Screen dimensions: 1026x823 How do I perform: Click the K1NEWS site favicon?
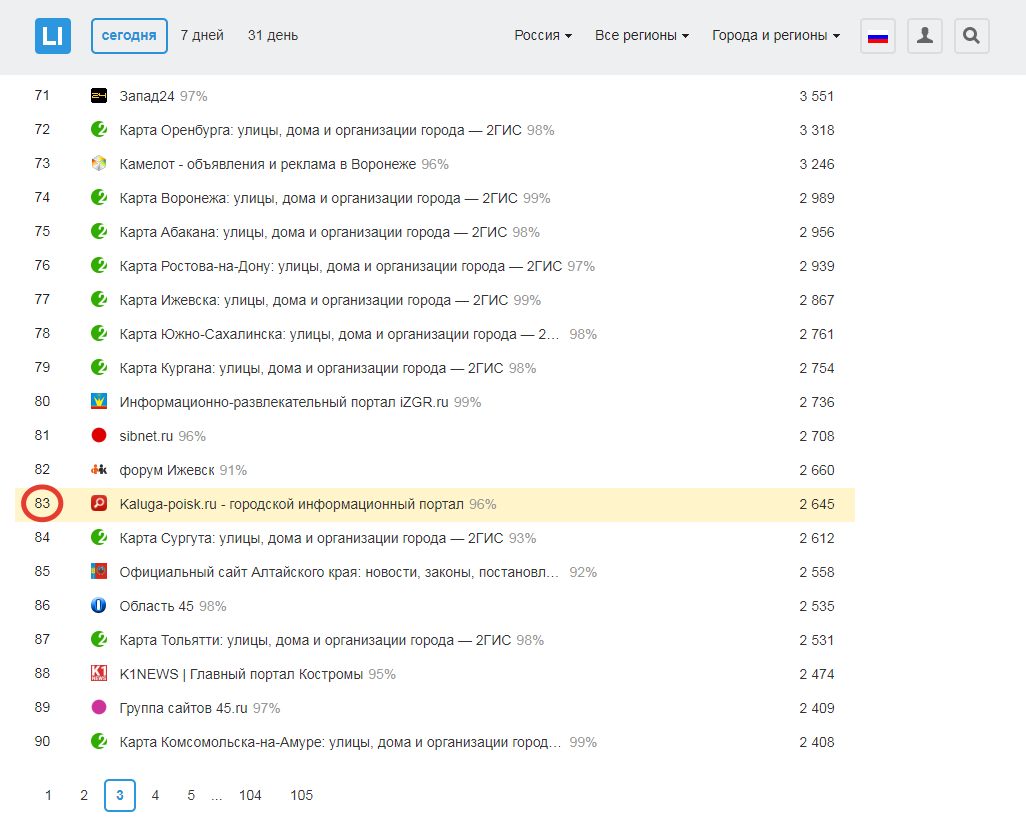click(99, 674)
